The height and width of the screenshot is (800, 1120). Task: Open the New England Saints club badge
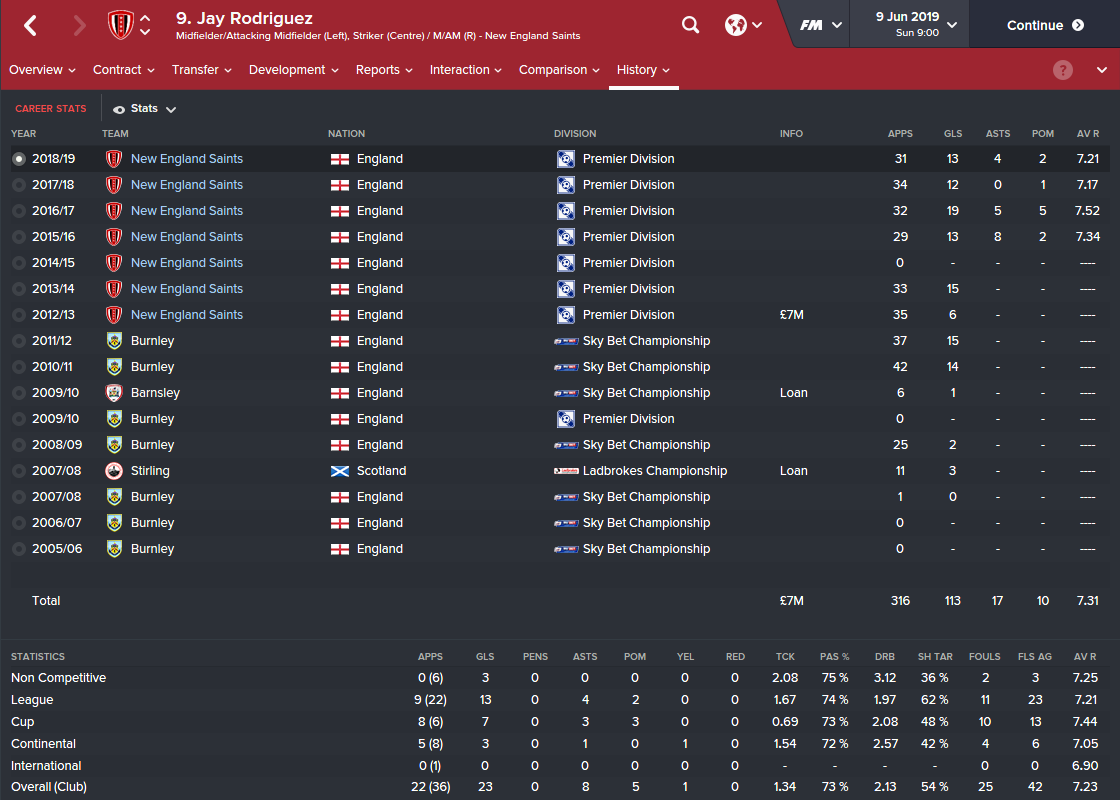coord(120,25)
